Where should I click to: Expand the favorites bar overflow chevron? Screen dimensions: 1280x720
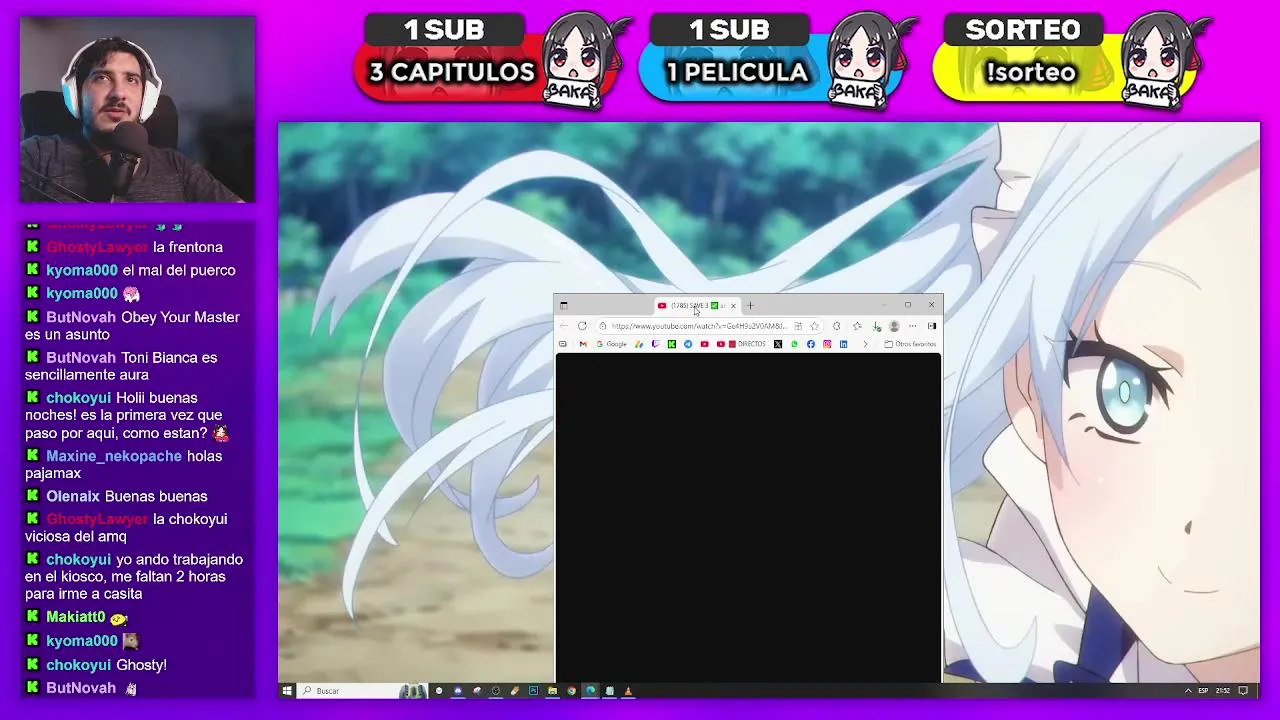click(866, 344)
